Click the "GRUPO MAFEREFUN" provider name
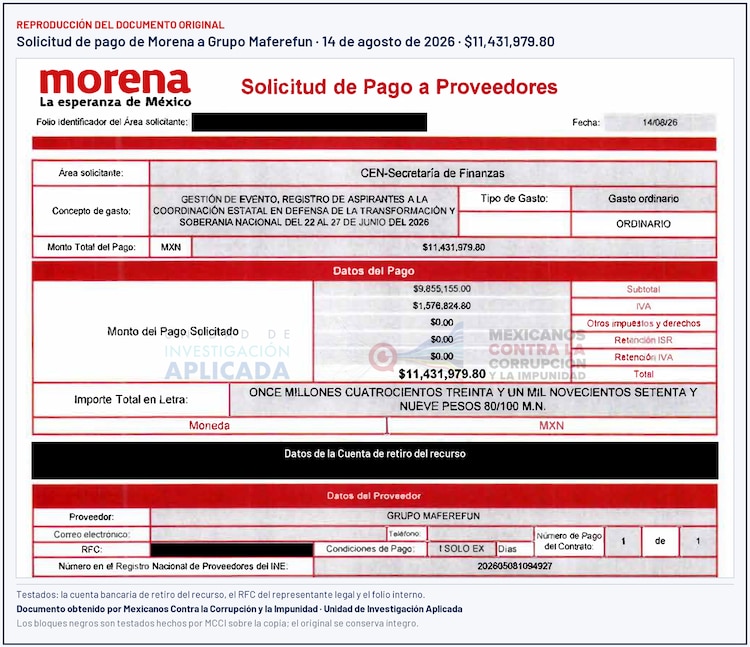 click(433, 516)
